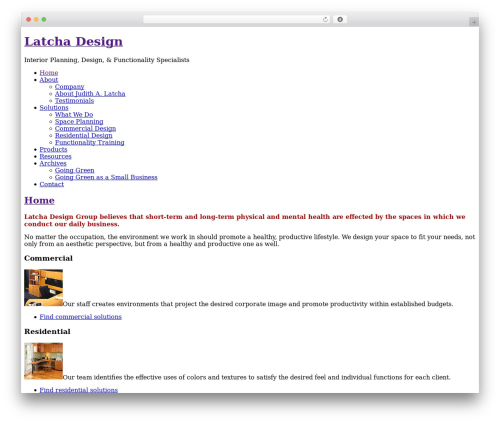Image resolution: width=500 pixels, height=423 pixels.
Task: Go to Home in navigation list
Action: [49, 73]
